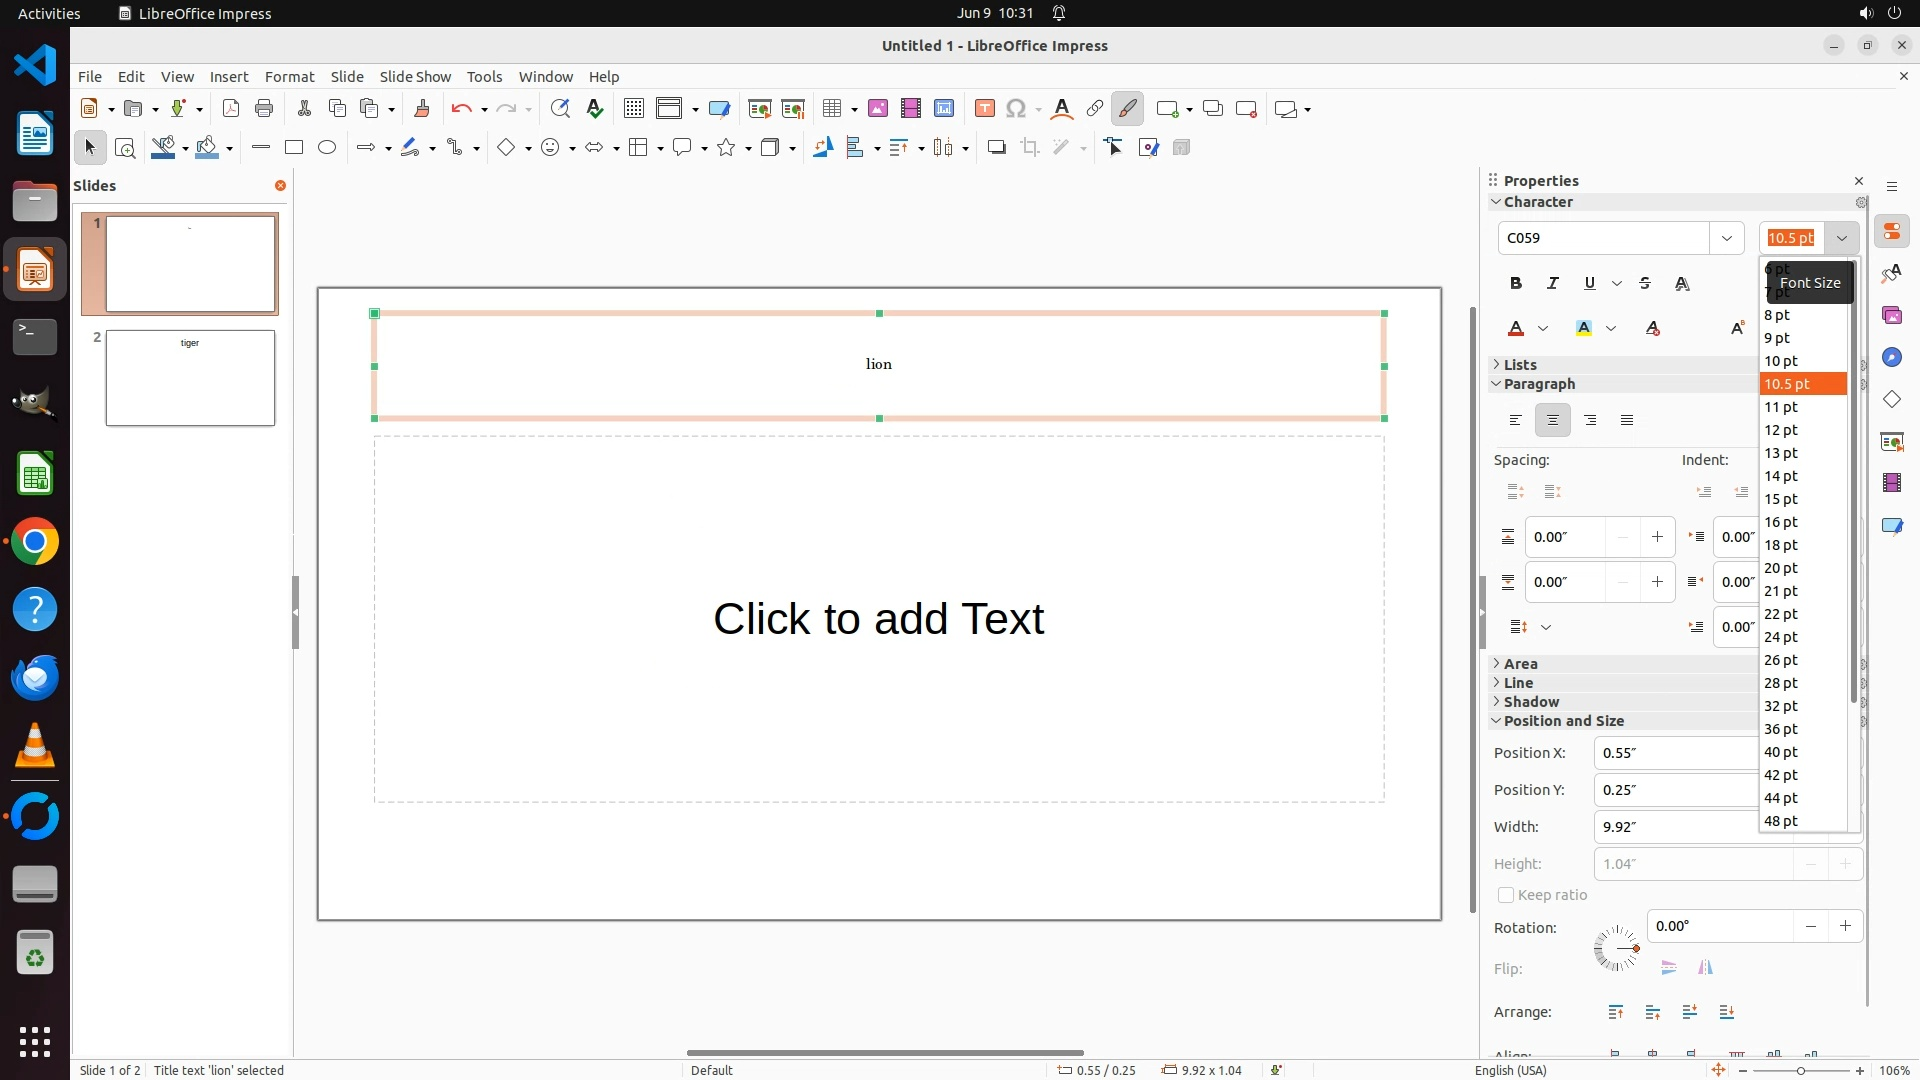Image resolution: width=1920 pixels, height=1080 pixels.
Task: Toggle Bold in the Character panel
Action: (x=1516, y=283)
